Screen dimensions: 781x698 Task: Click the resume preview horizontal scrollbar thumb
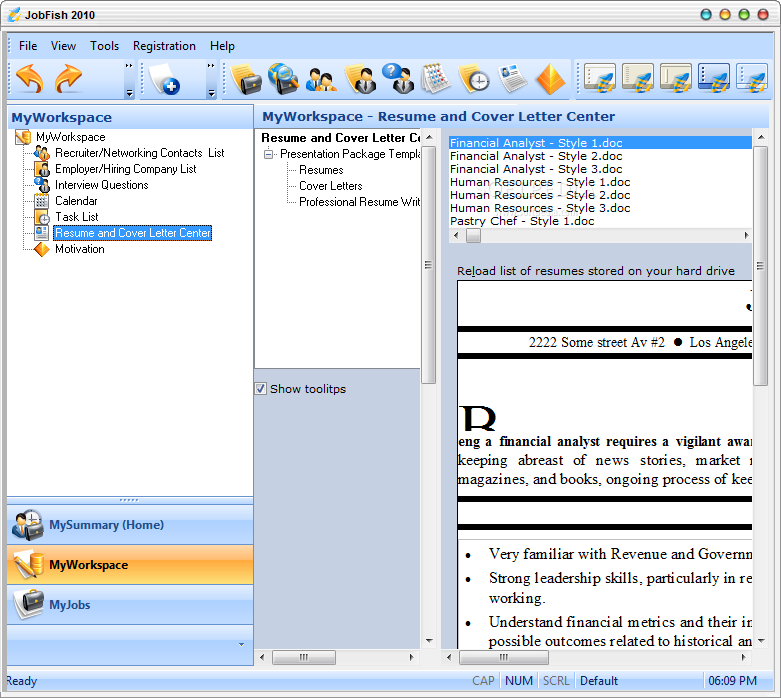tap(504, 657)
